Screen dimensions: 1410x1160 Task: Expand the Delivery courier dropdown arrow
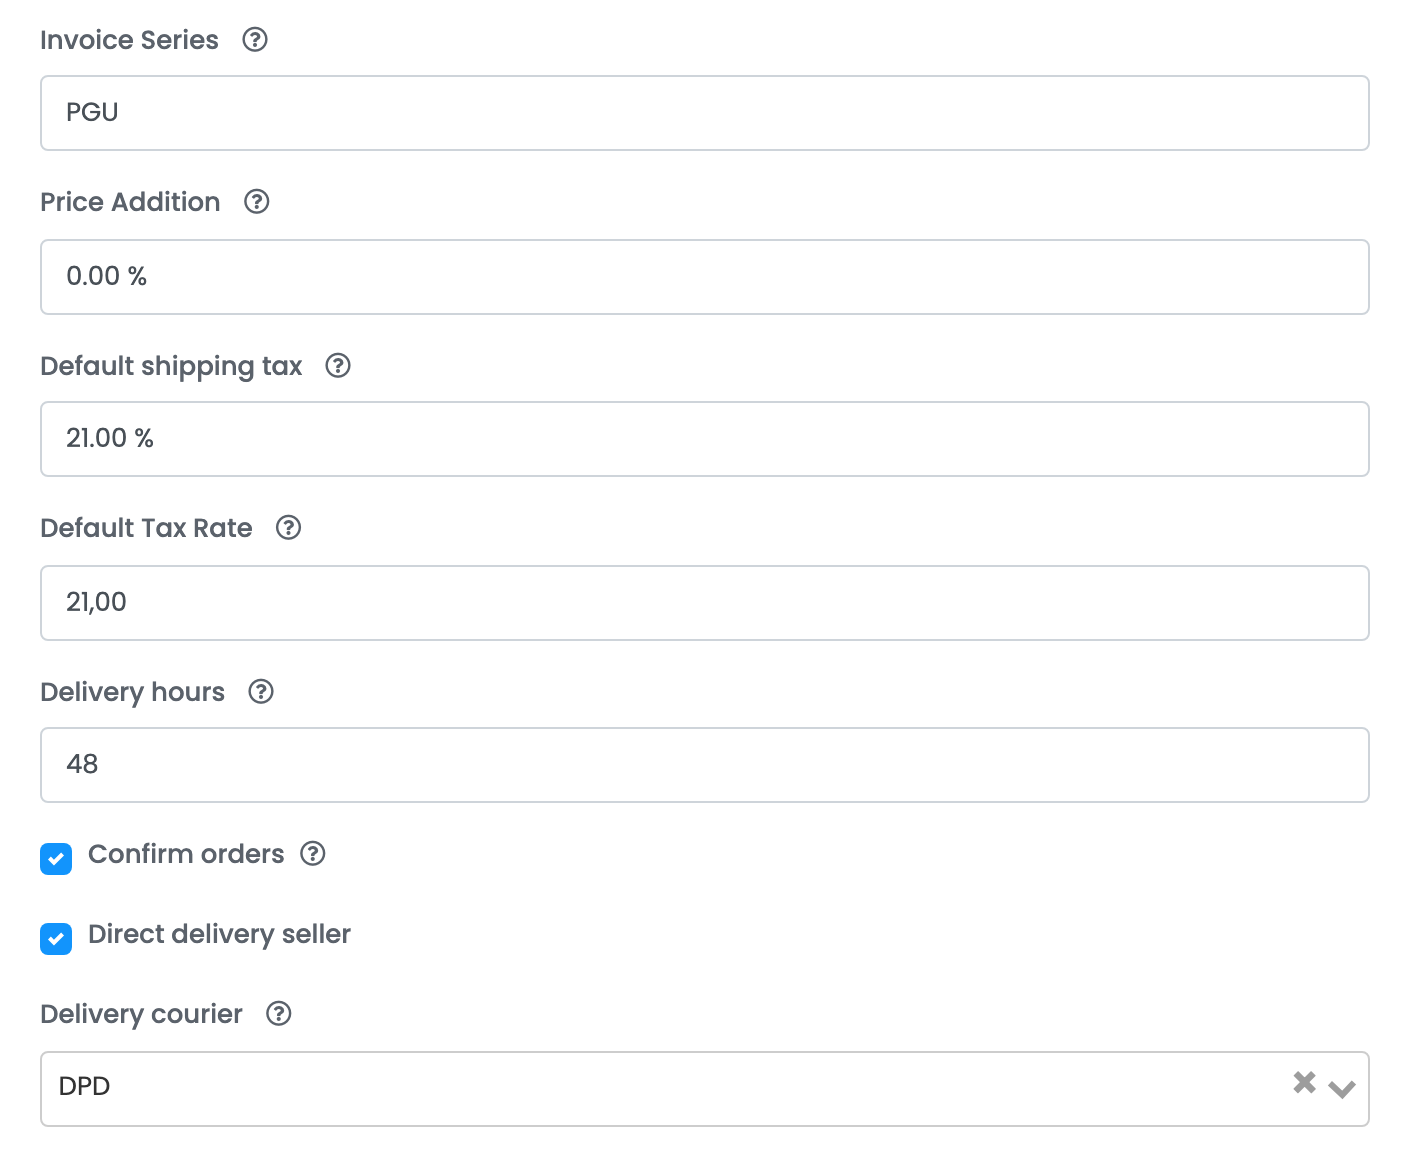1342,1088
